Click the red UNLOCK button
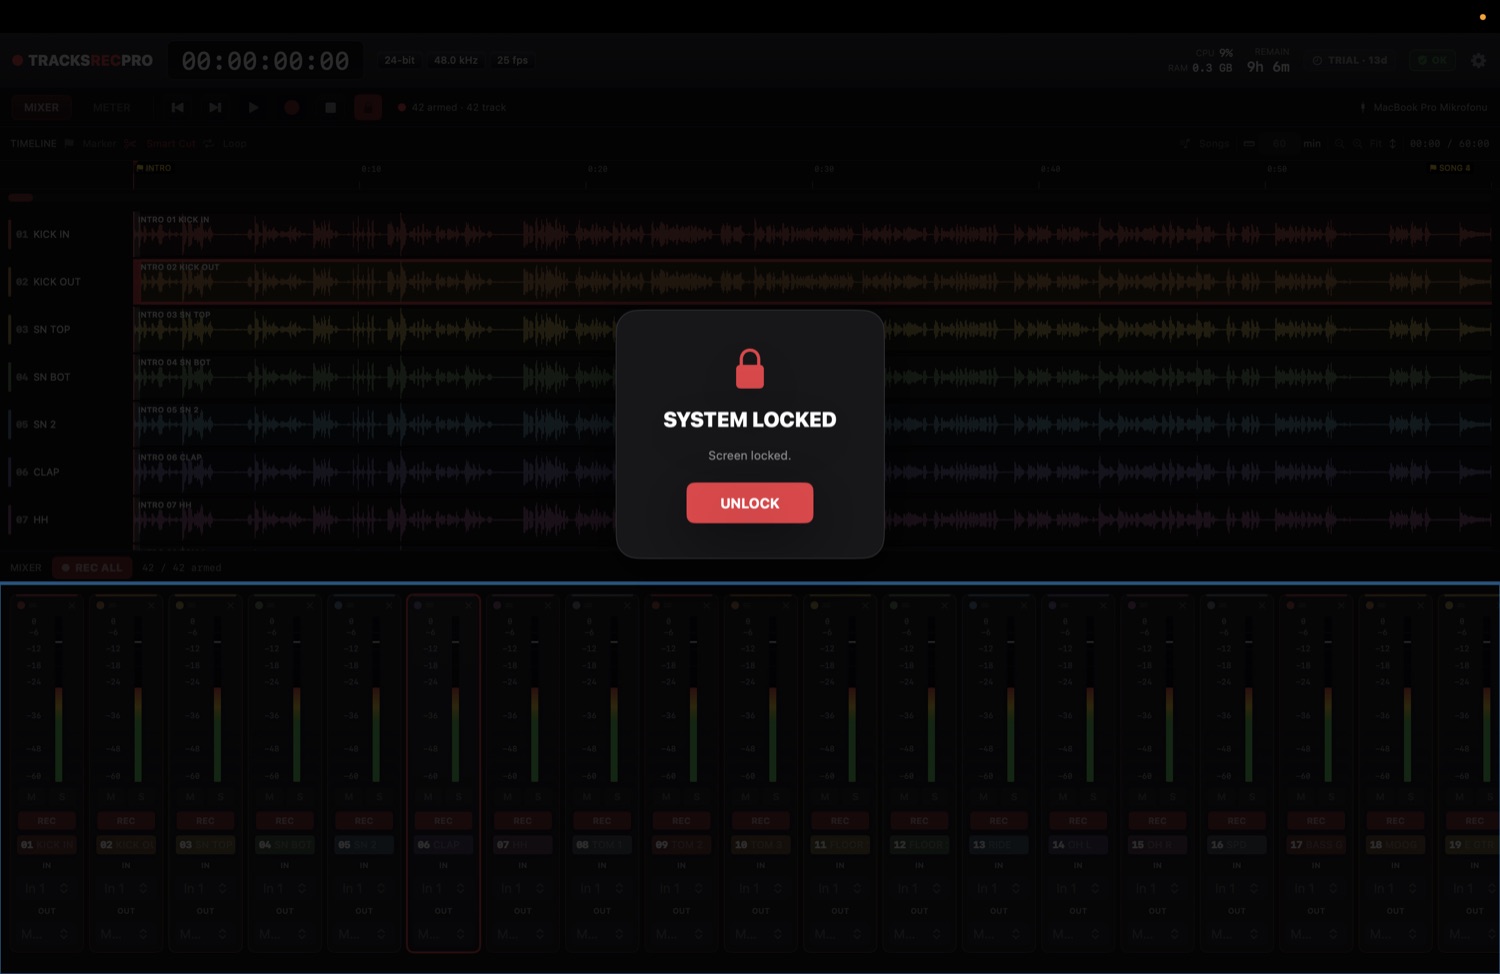 pos(749,503)
